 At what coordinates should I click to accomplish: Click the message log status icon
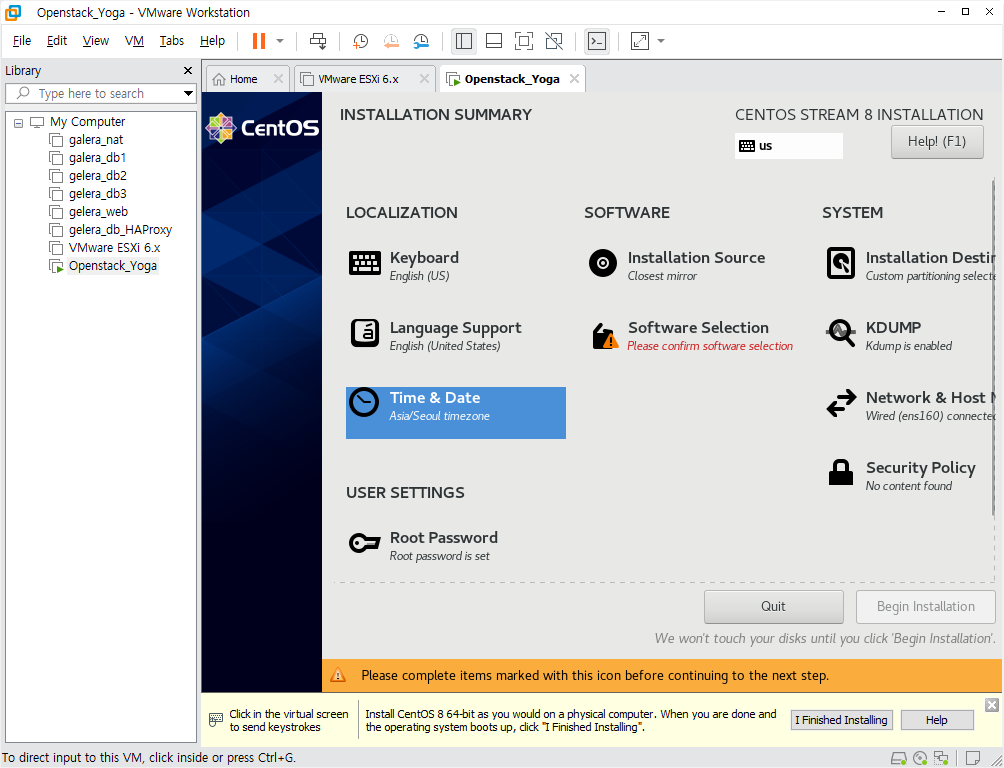click(x=973, y=758)
